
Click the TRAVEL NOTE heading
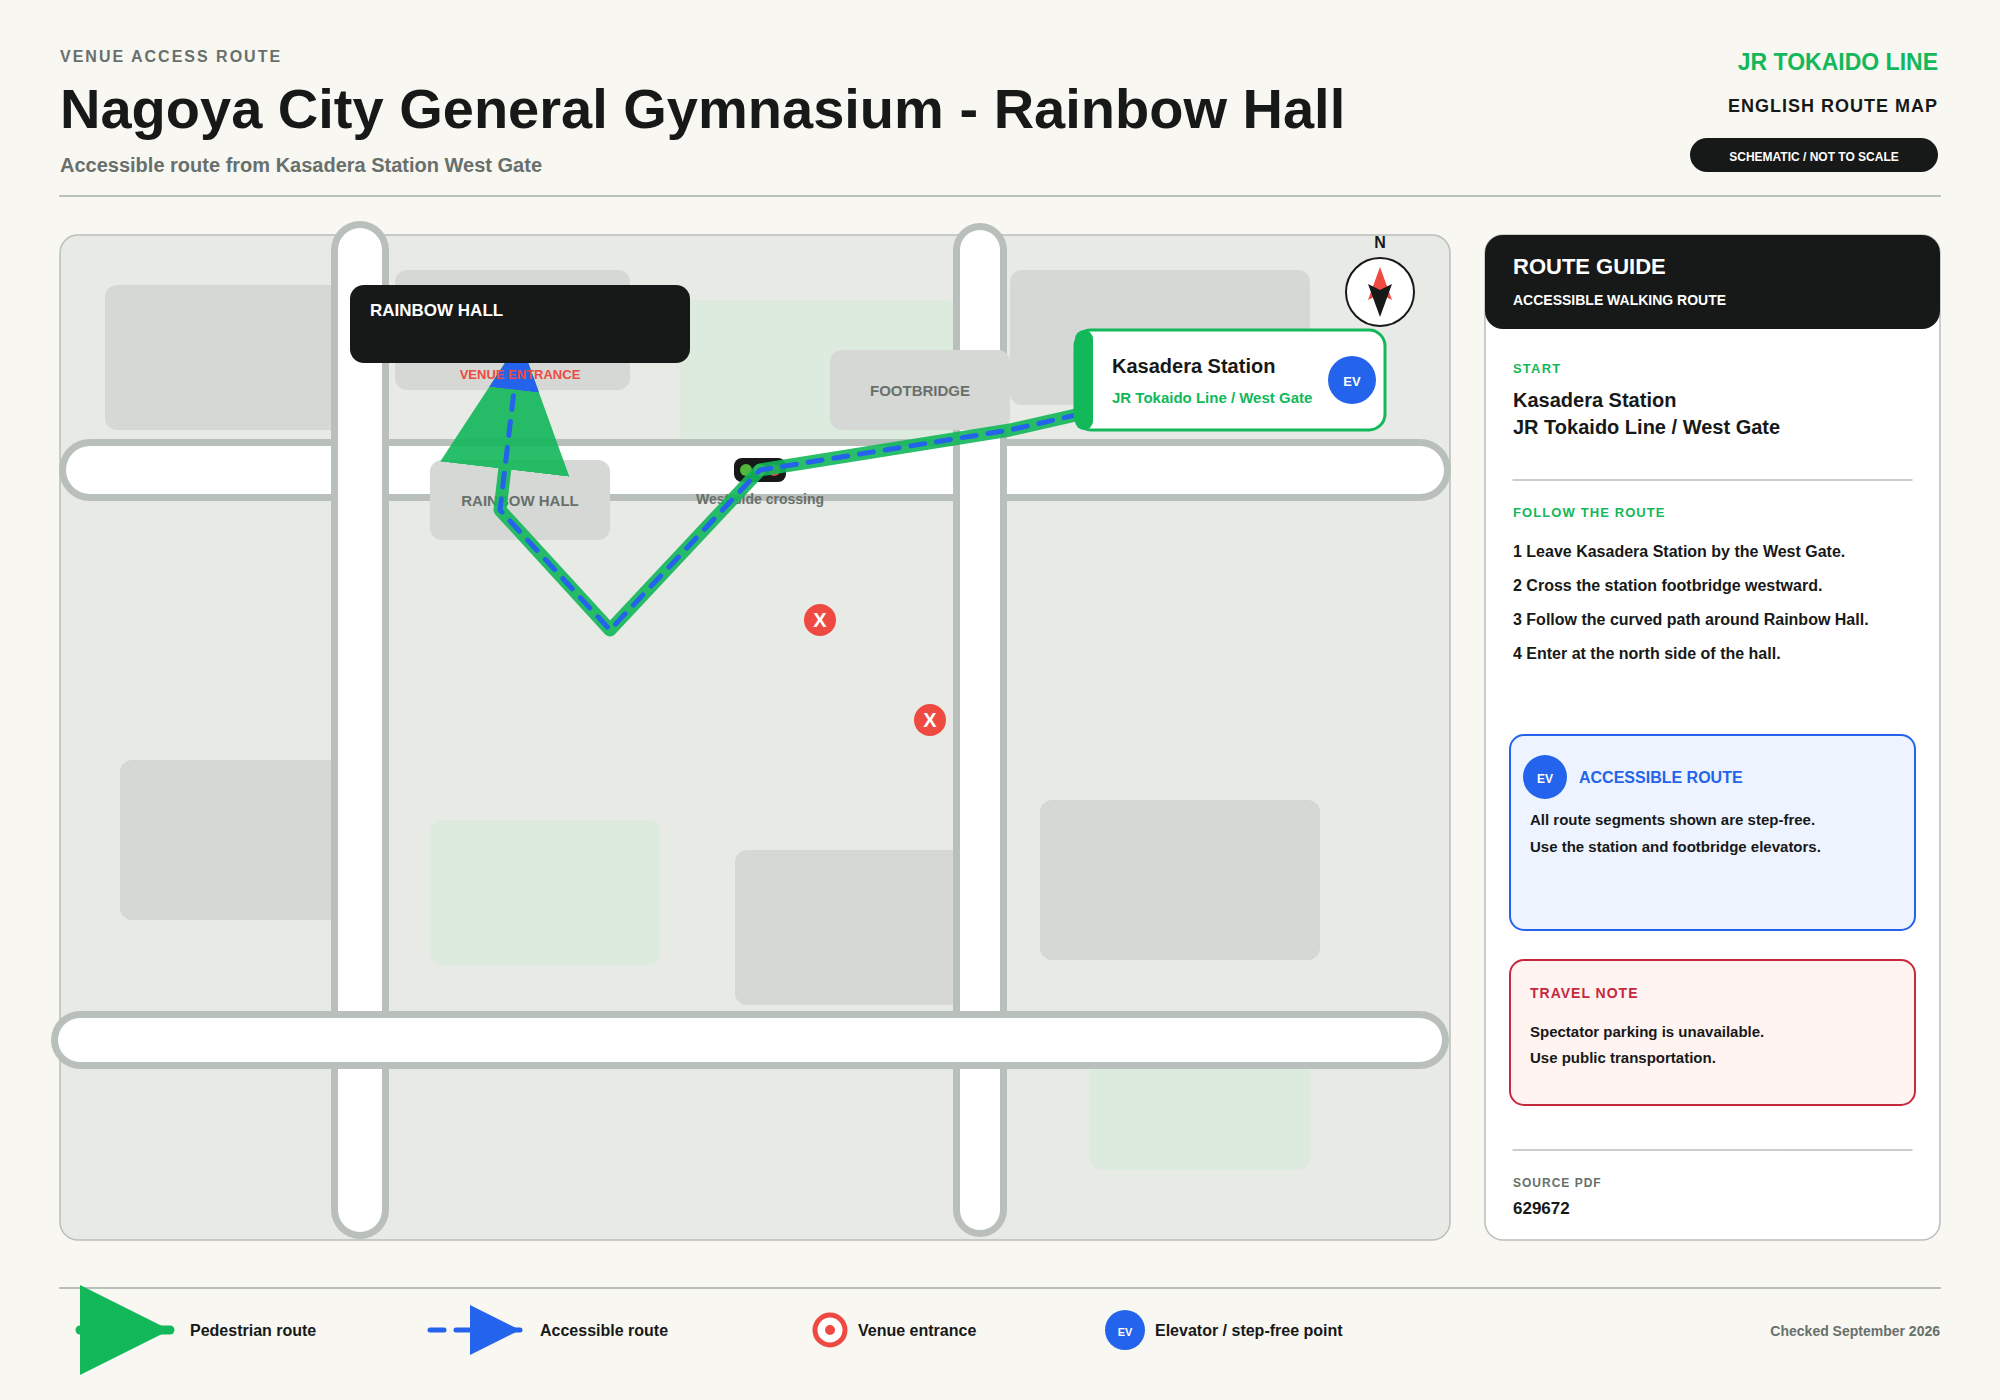[x=1584, y=993]
